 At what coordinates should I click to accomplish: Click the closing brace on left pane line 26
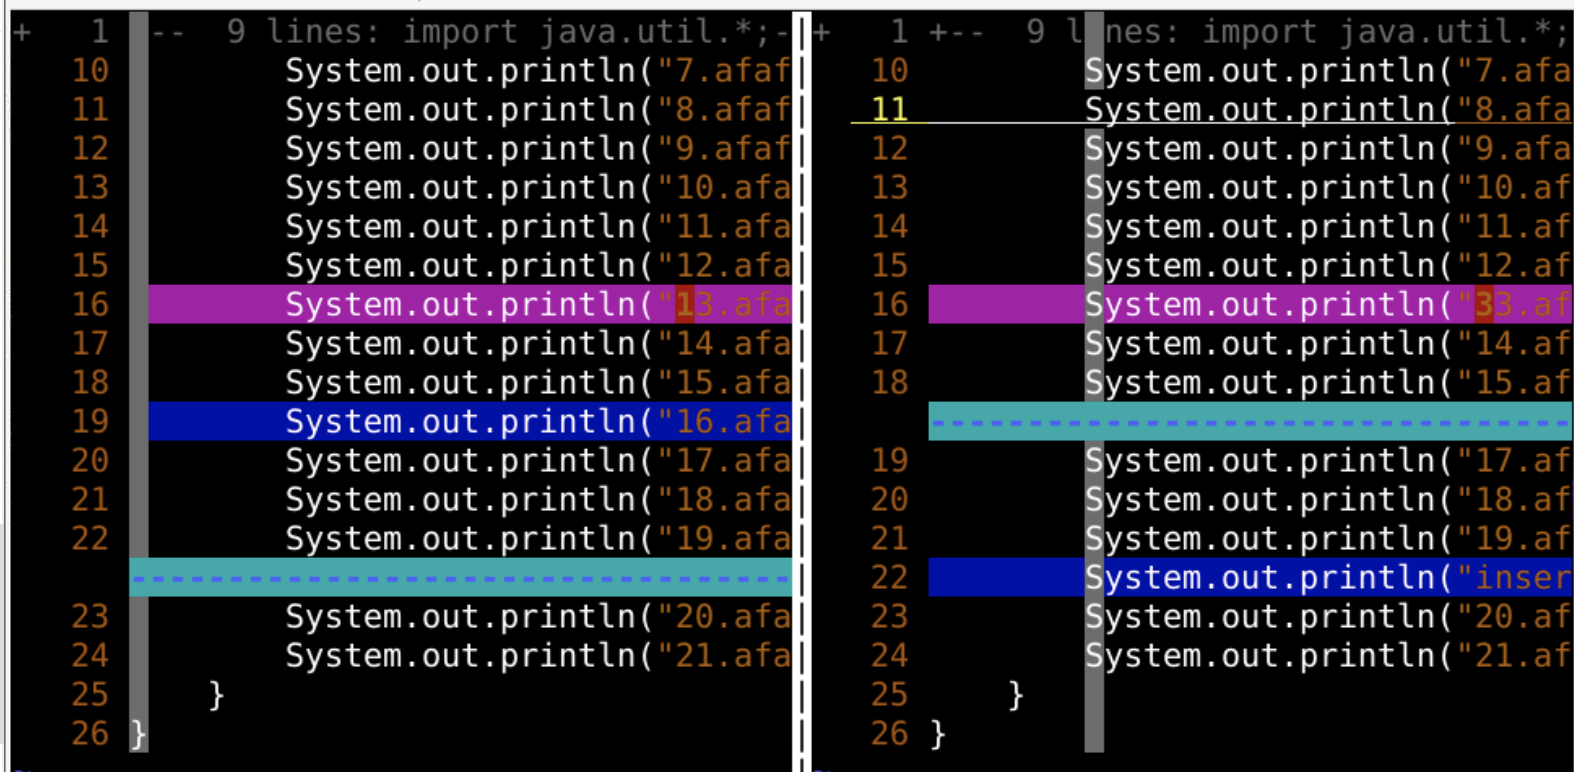139,734
